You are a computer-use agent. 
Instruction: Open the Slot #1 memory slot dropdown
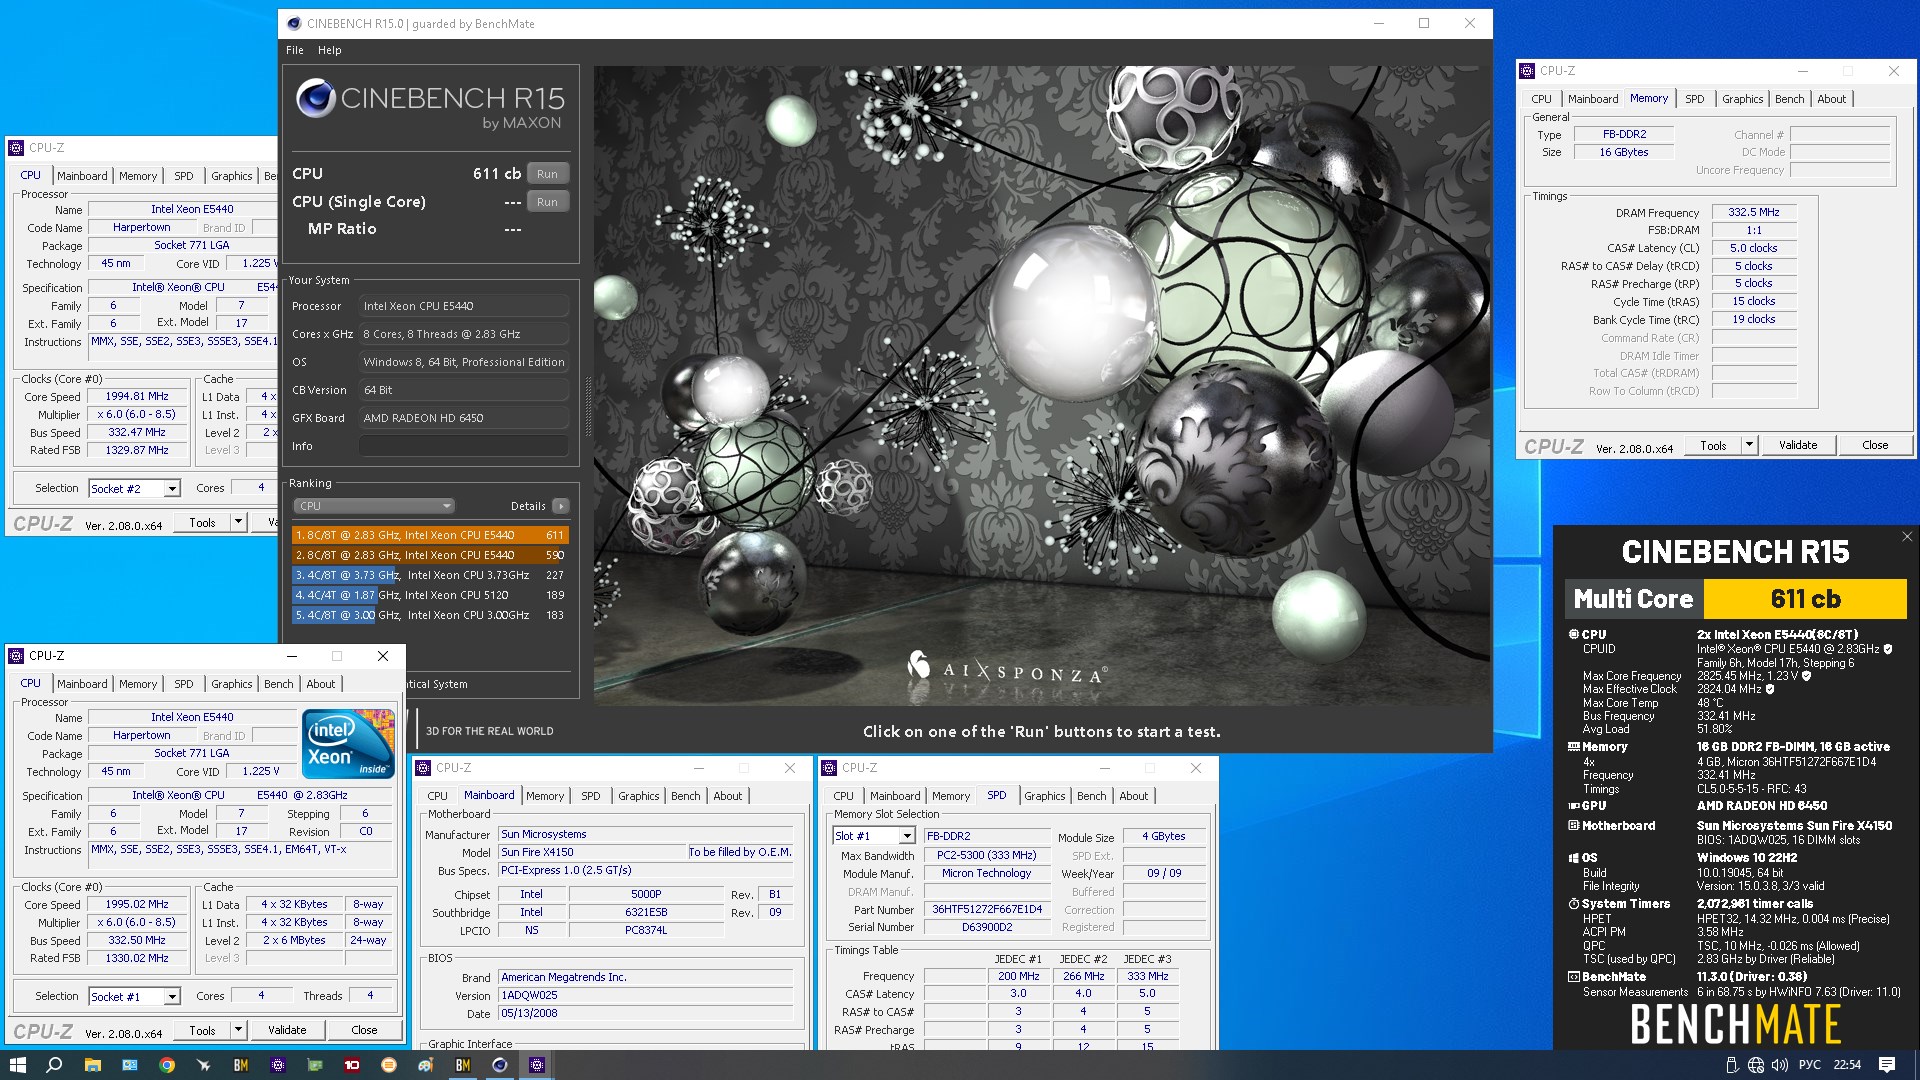pyautogui.click(x=907, y=836)
